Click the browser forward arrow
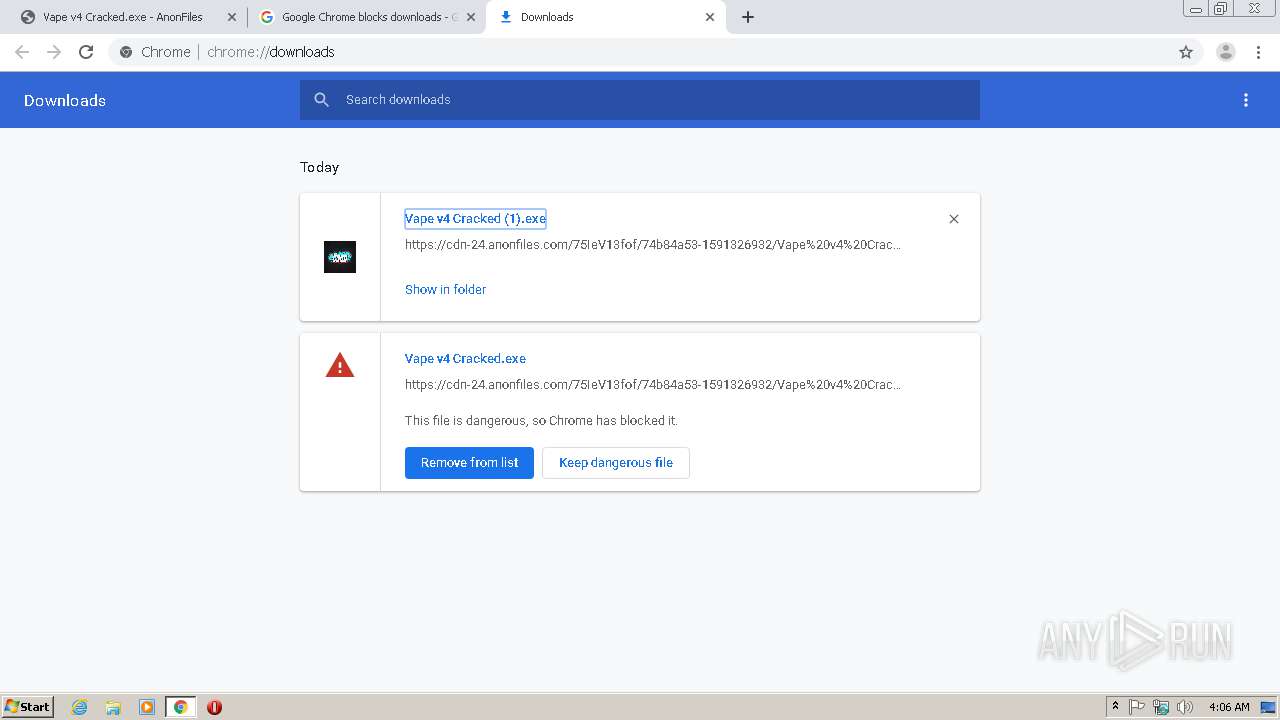 click(x=54, y=52)
